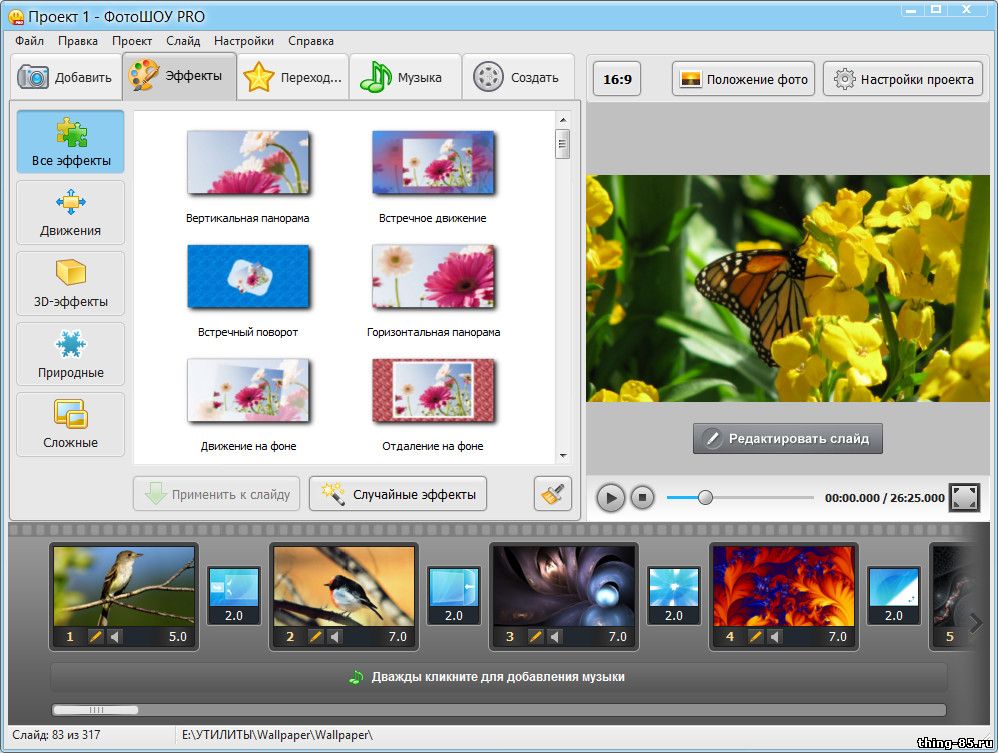Click the Применить к слайду button
The width and height of the screenshot is (998, 753).
pos(216,494)
